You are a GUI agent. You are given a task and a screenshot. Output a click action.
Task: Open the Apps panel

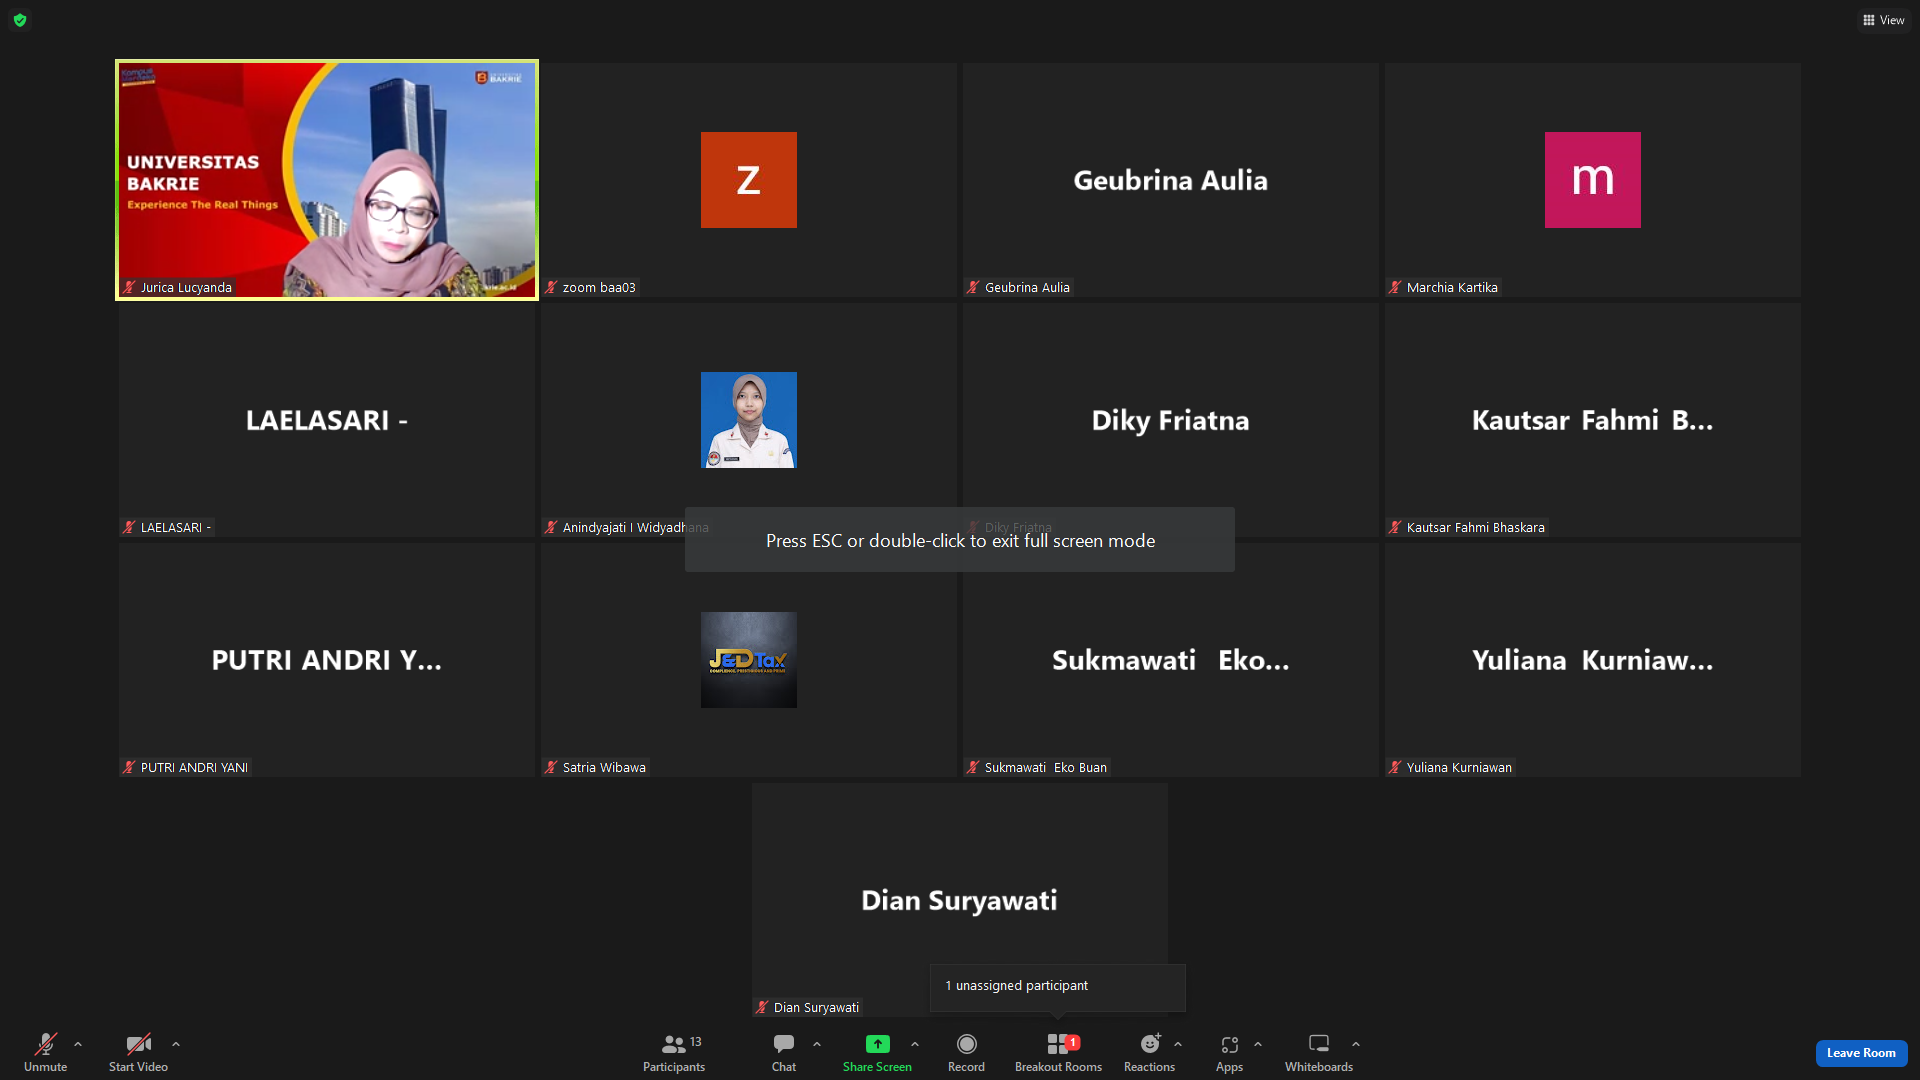(x=1229, y=1053)
